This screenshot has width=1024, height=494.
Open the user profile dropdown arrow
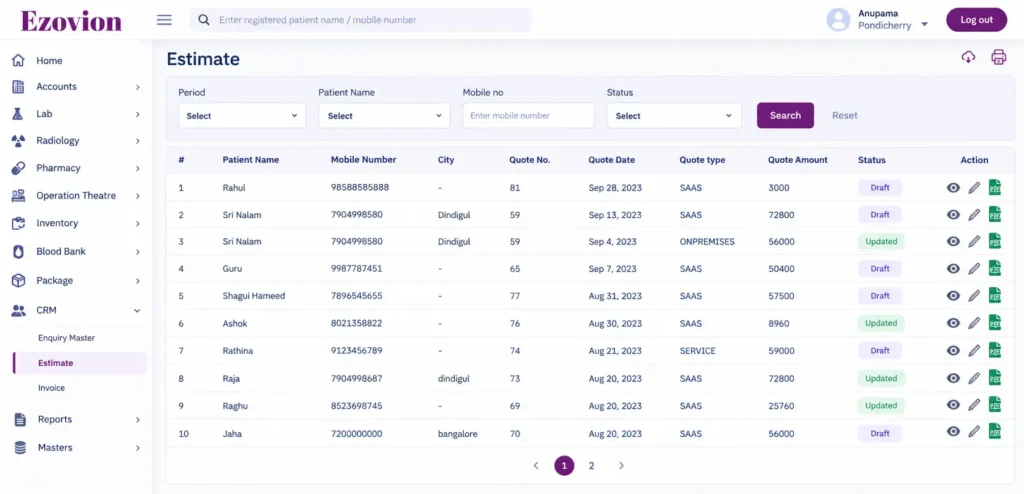pyautogui.click(x=924, y=25)
